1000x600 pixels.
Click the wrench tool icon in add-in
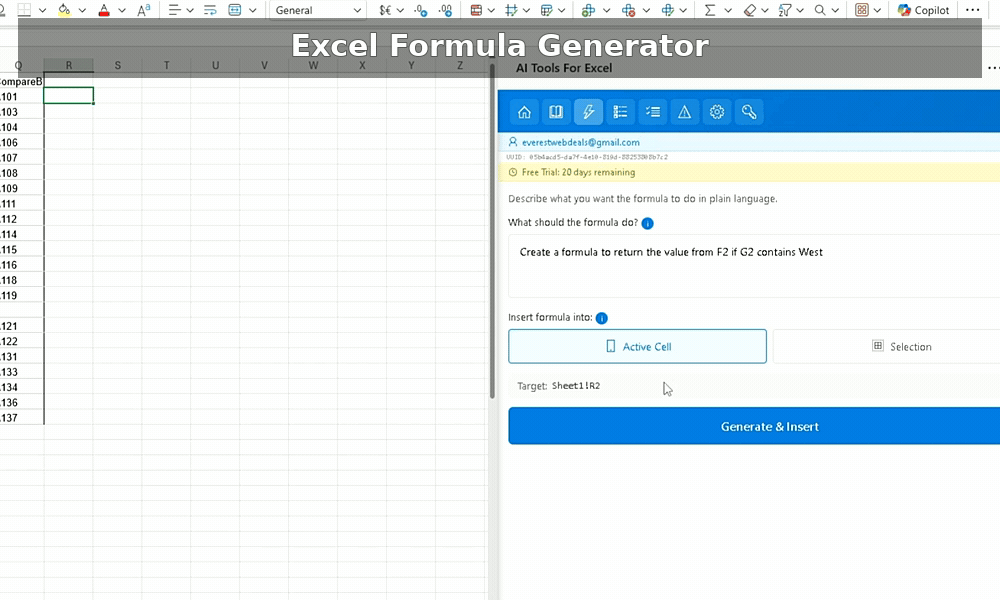[x=748, y=112]
